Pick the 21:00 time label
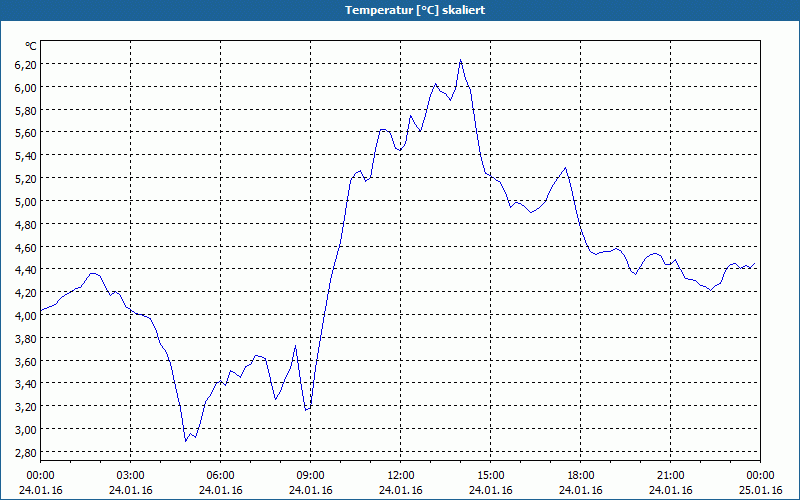This screenshot has height=500, width=800. (x=670, y=476)
